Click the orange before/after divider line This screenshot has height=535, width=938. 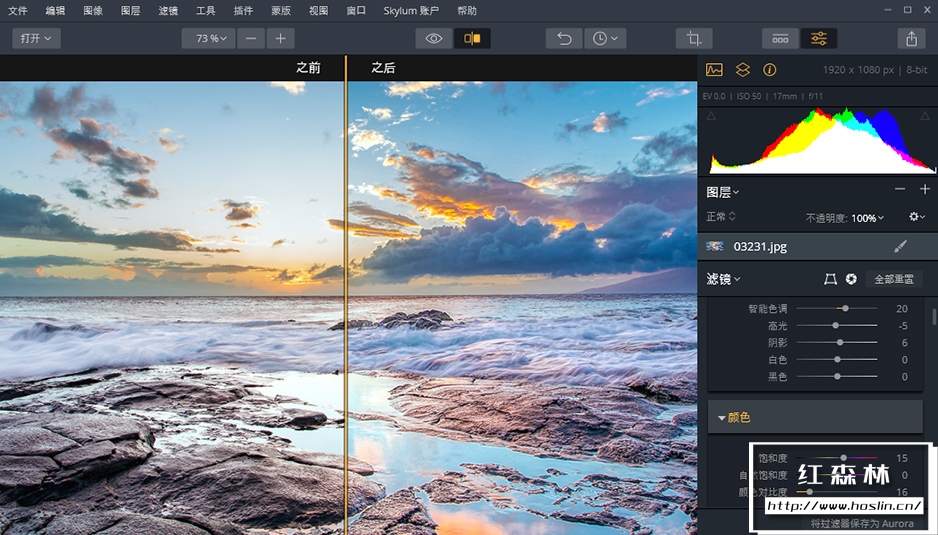346,295
